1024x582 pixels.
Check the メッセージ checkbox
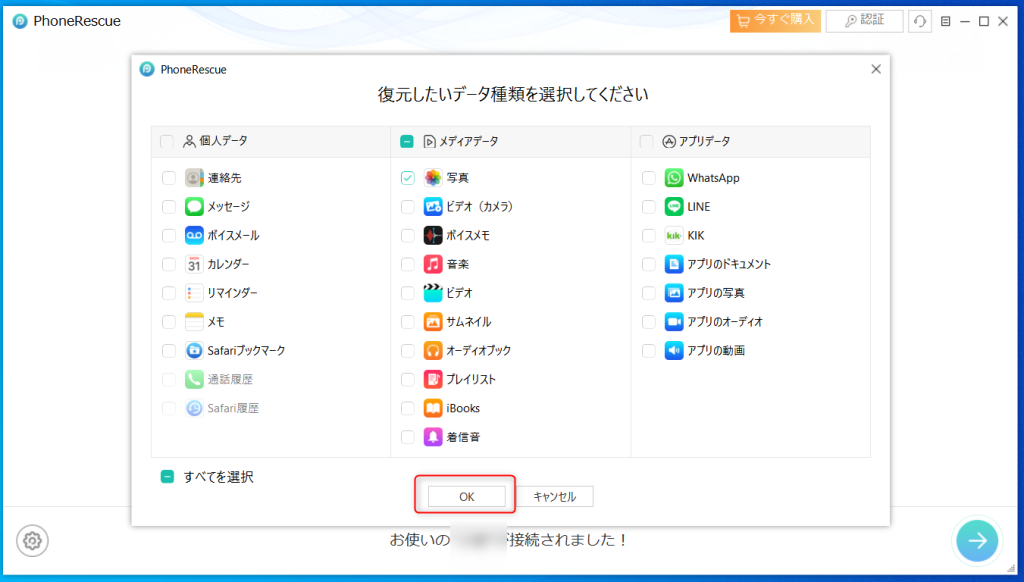coord(168,206)
